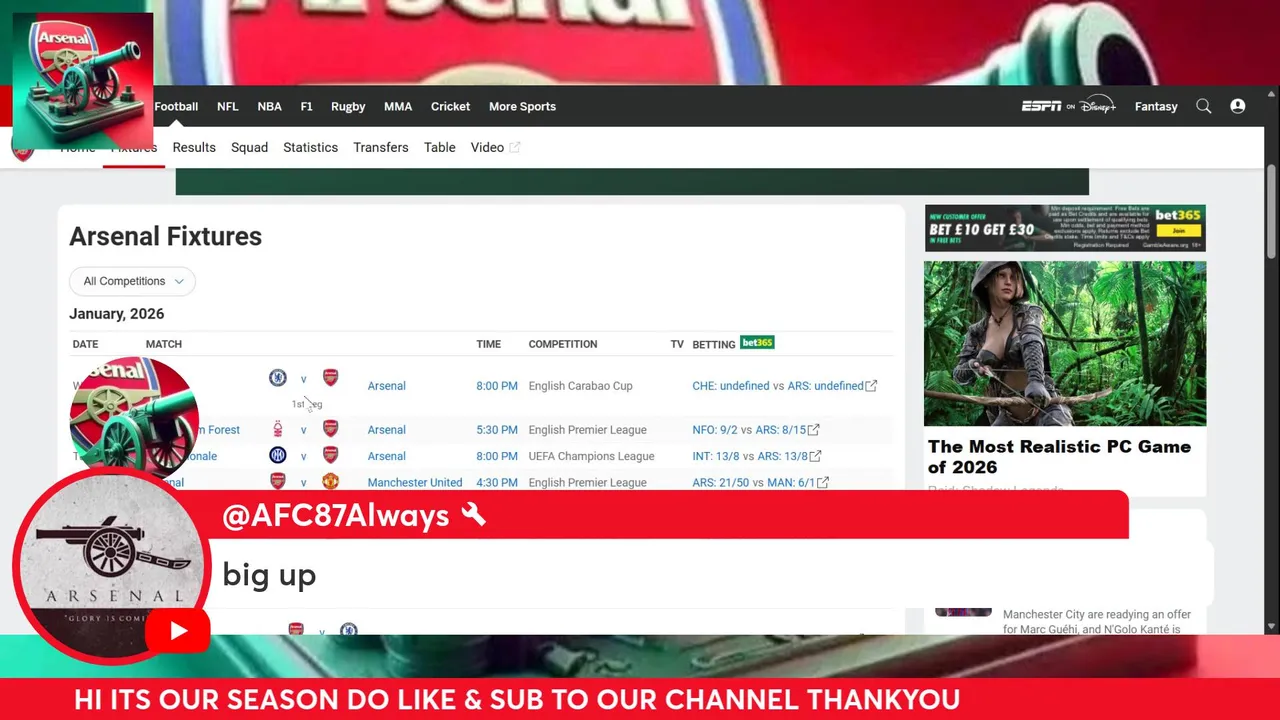Click UEFA Champions League competition text
Screen dimensions: 1280x720
[591, 456]
